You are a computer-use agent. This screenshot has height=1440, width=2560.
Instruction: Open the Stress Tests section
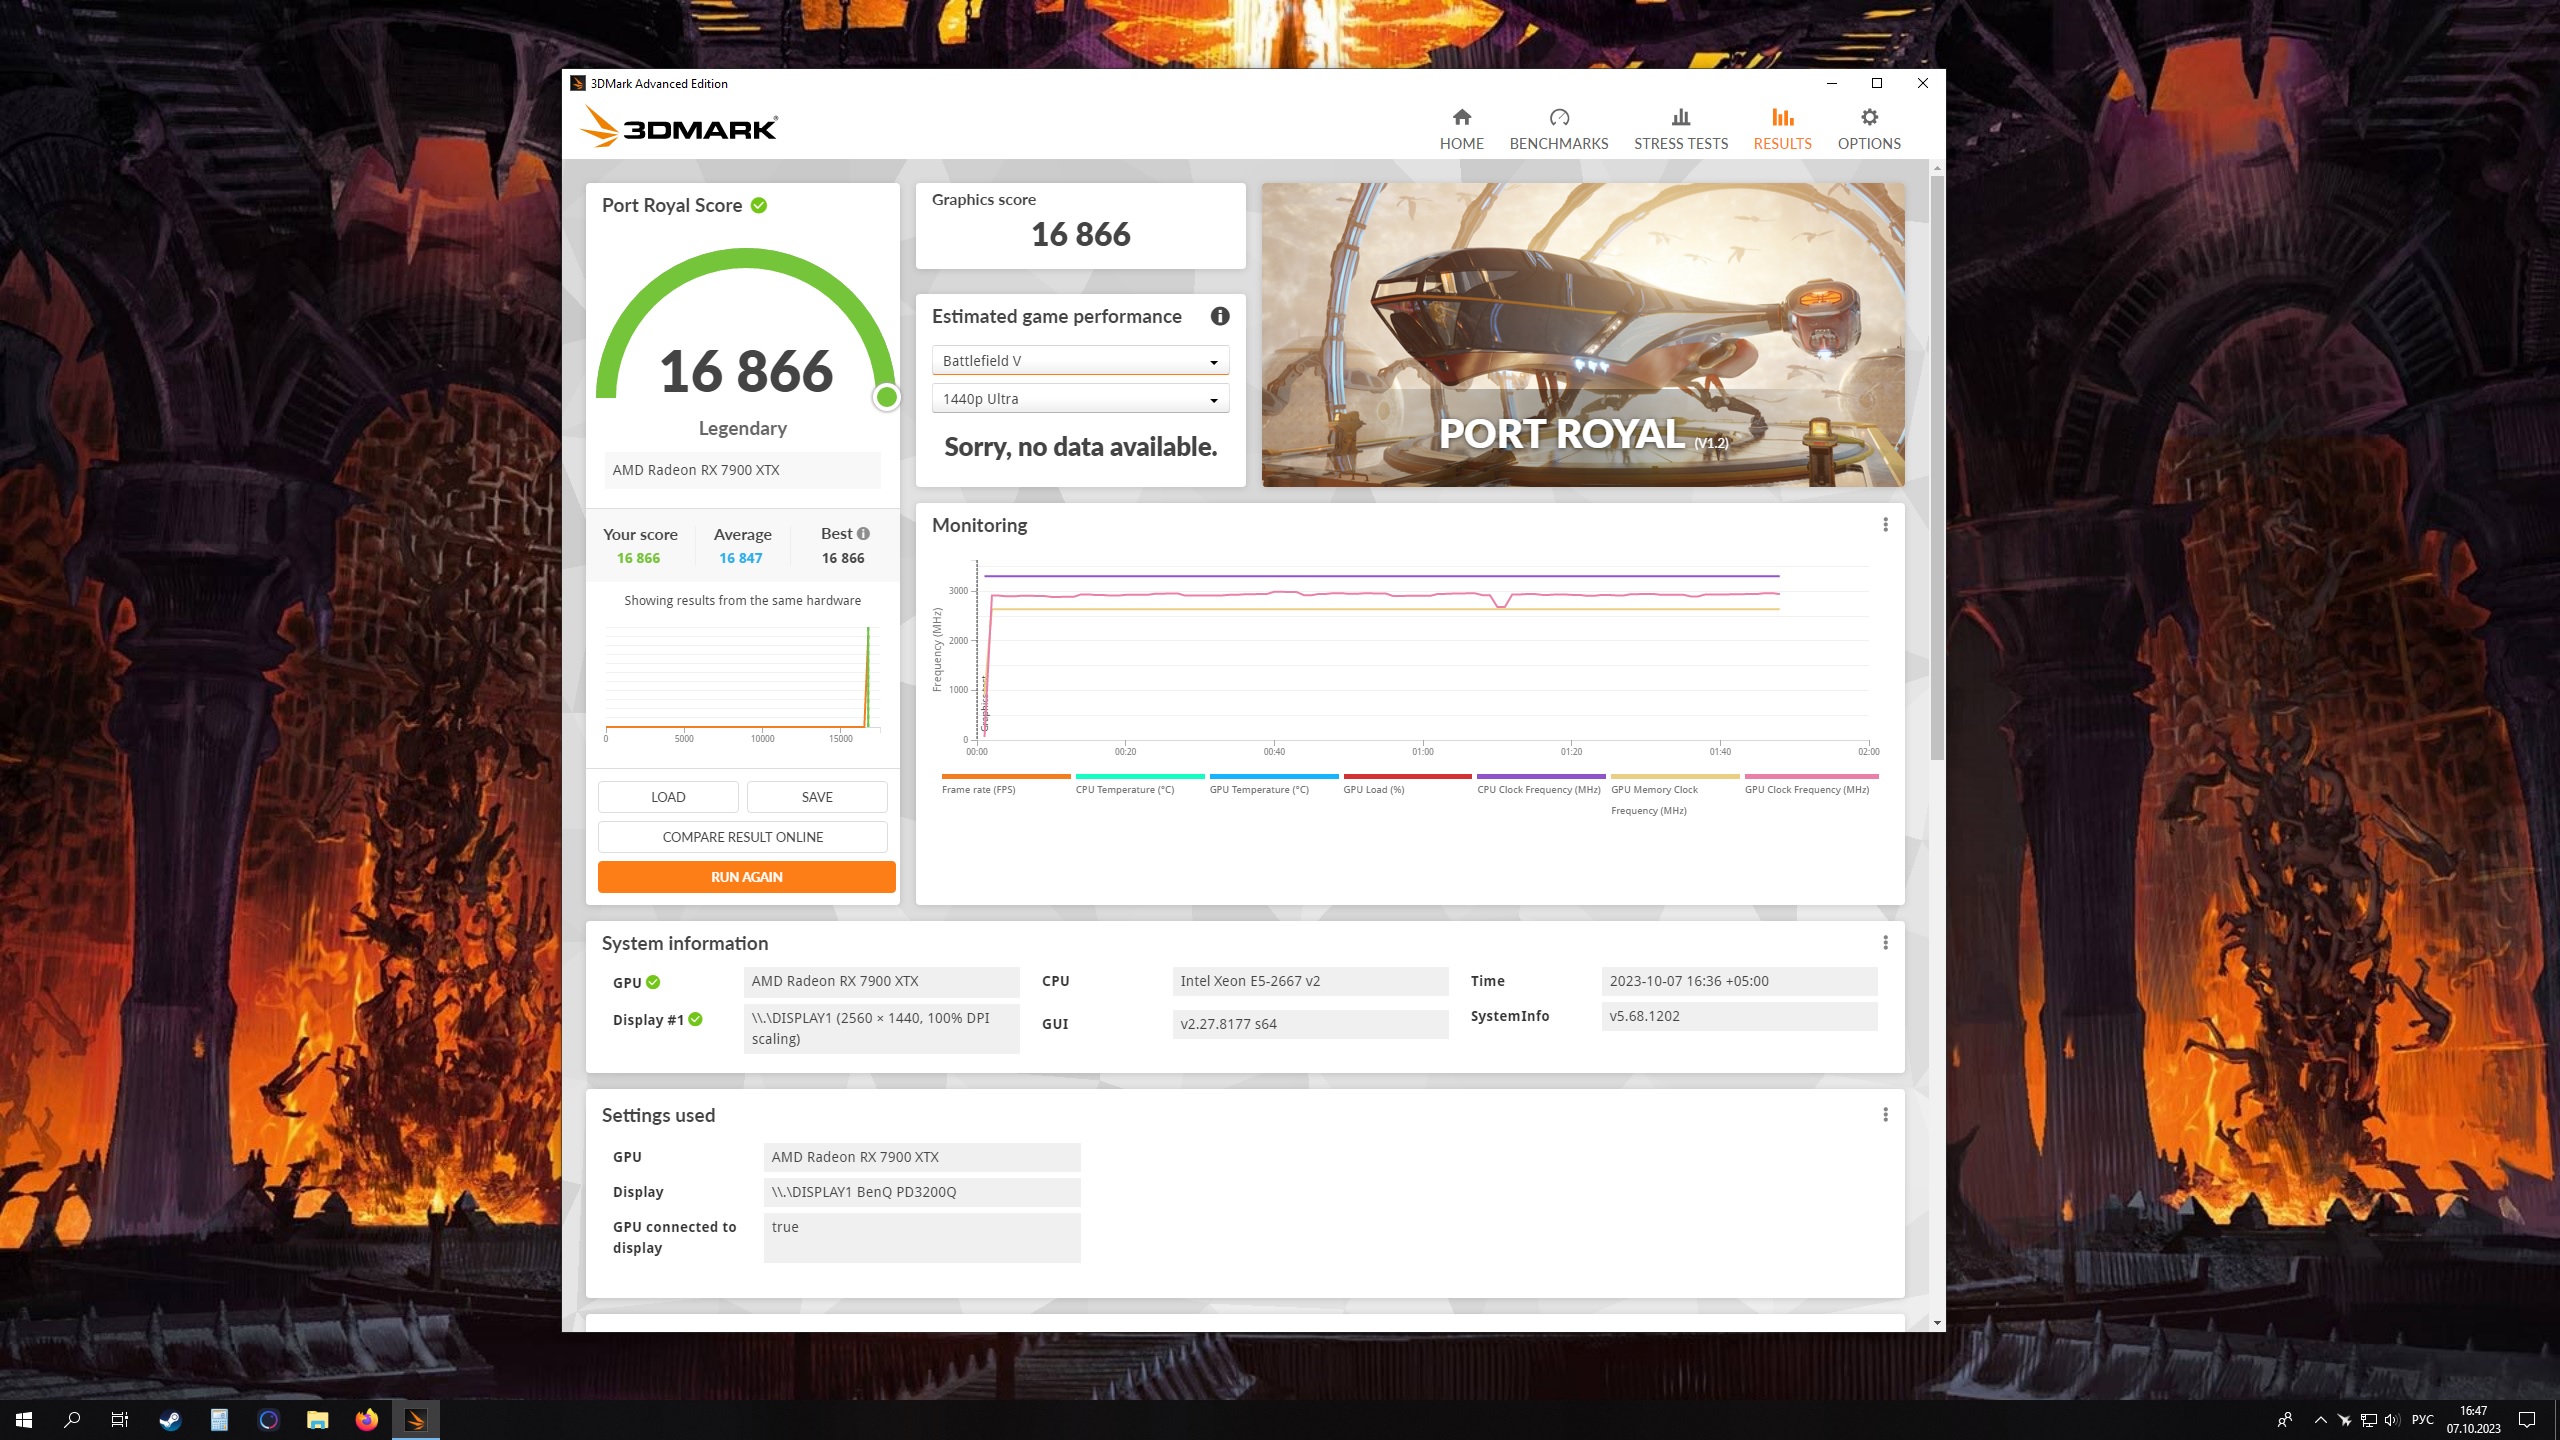coord(1680,129)
